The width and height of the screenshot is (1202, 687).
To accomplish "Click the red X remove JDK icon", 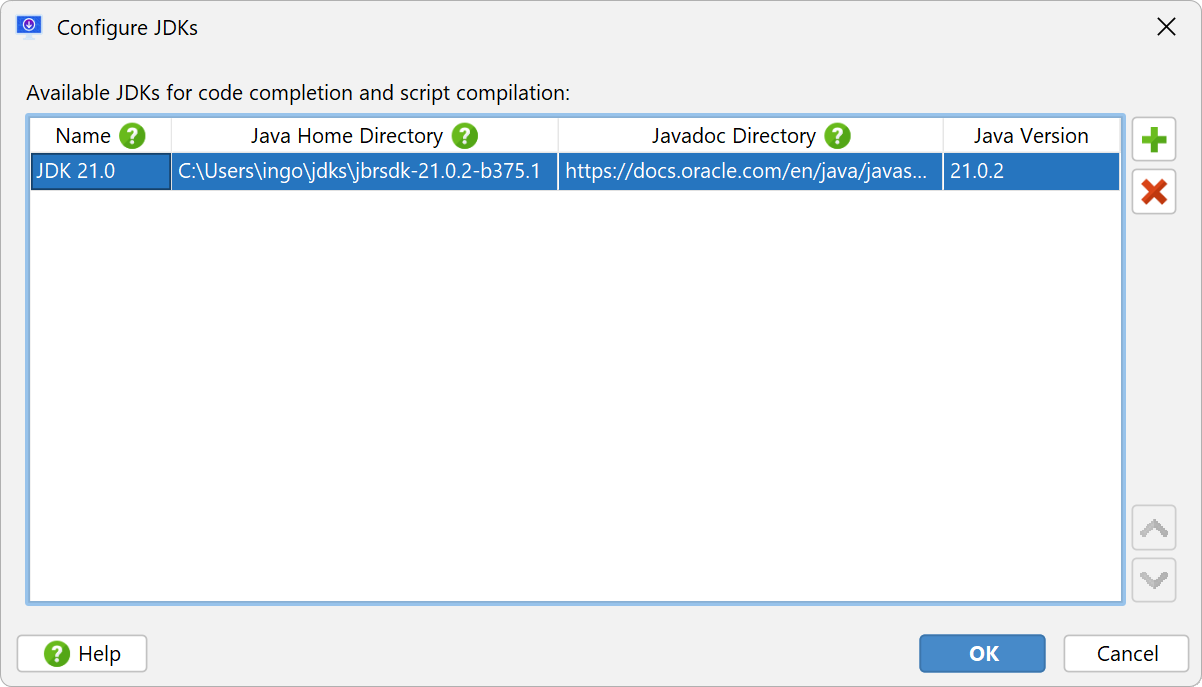I will tap(1153, 191).
